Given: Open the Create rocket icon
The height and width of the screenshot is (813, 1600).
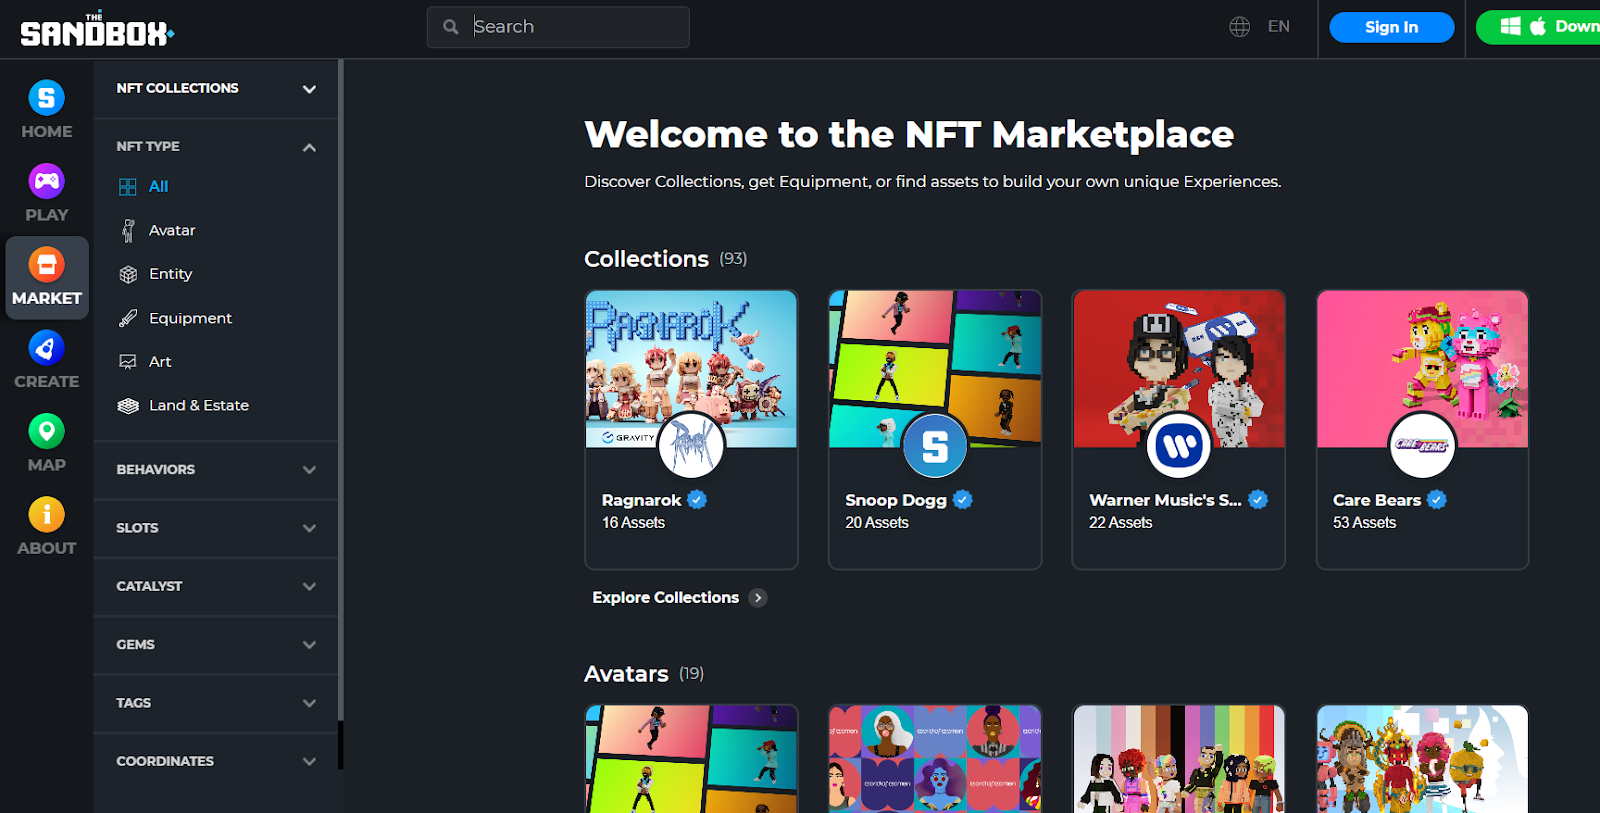Looking at the screenshot, I should point(46,348).
